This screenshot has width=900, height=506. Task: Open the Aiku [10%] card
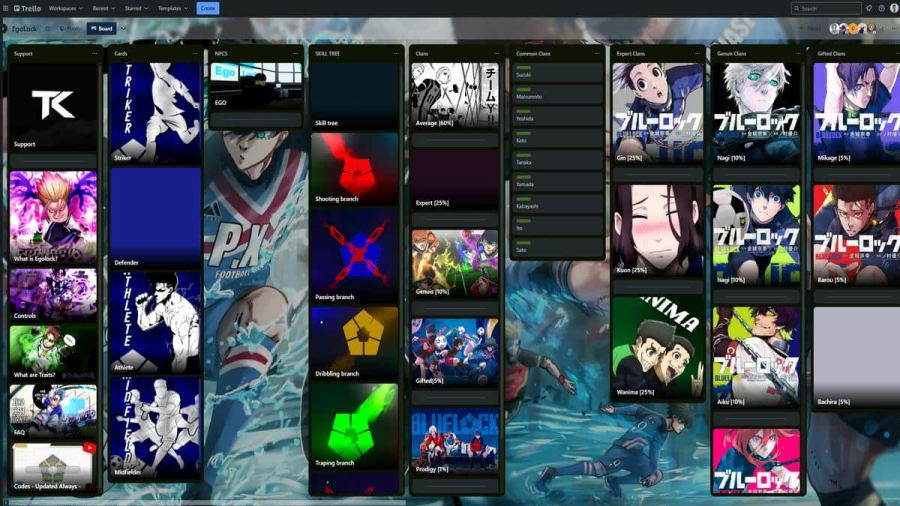pyautogui.click(x=757, y=357)
